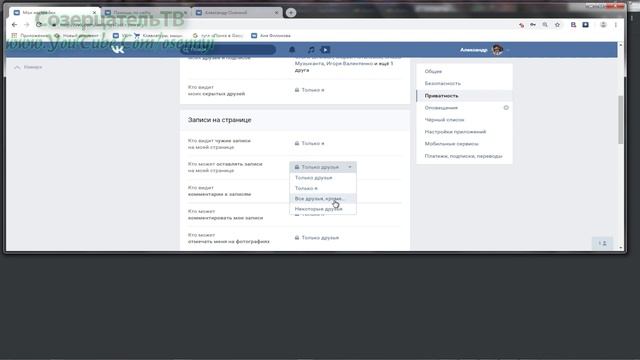Click the circle icon beside Оповещения
This screenshot has height=360, width=640.
pos(506,108)
